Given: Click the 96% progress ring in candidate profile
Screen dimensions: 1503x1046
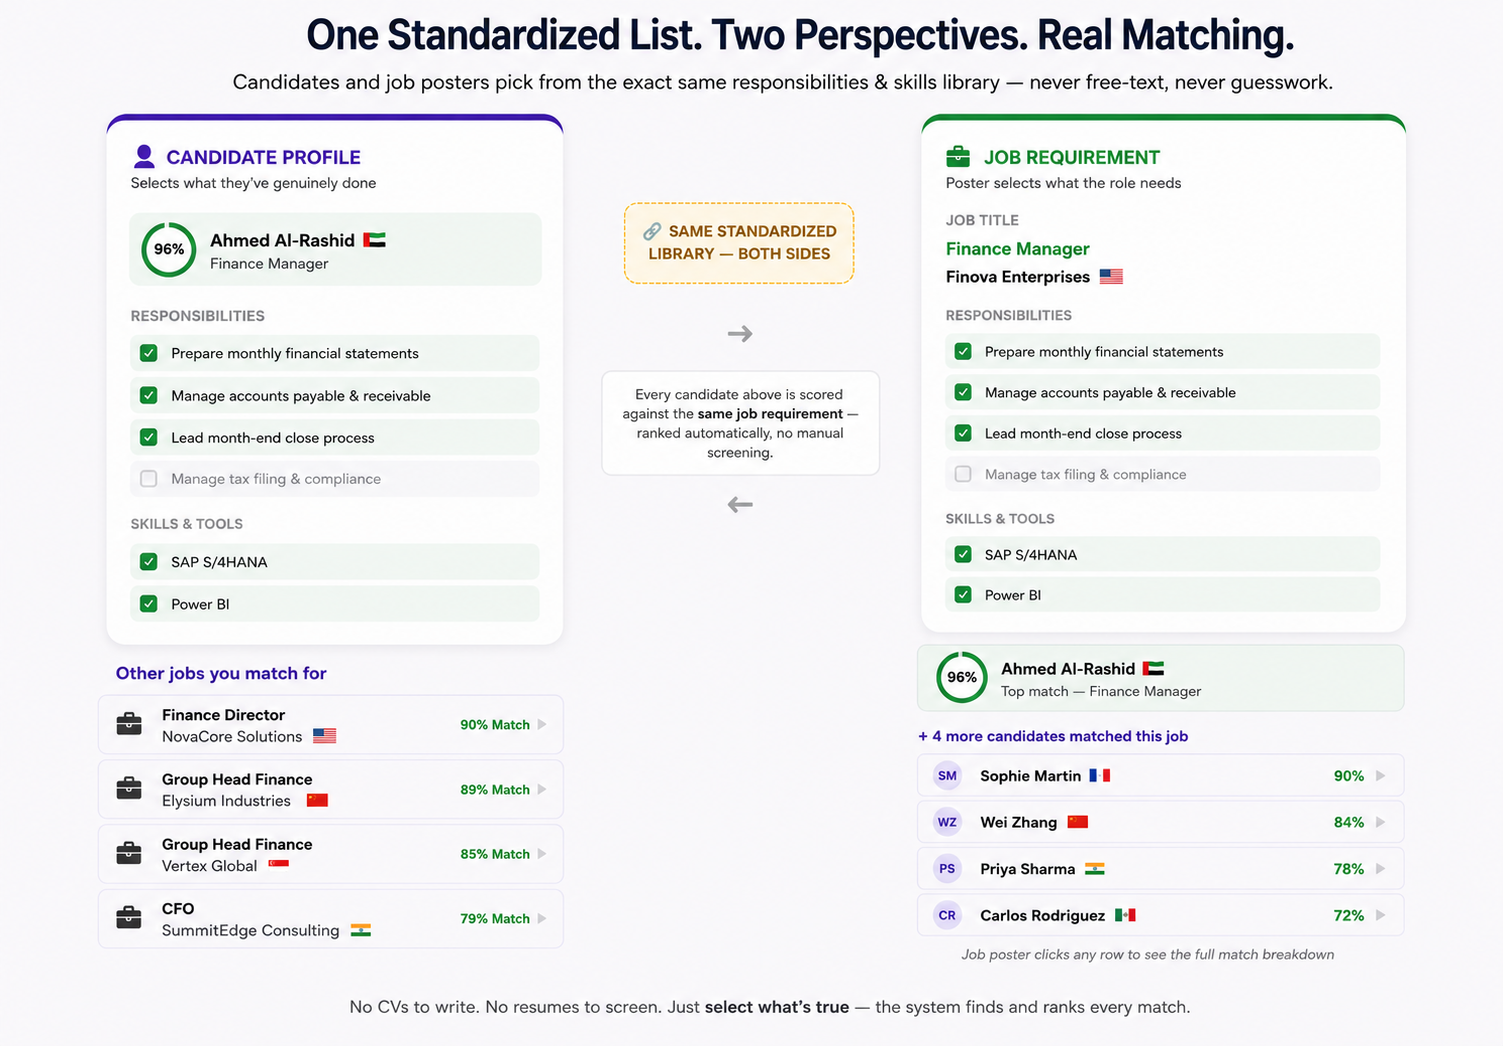Looking at the screenshot, I should (x=168, y=249).
